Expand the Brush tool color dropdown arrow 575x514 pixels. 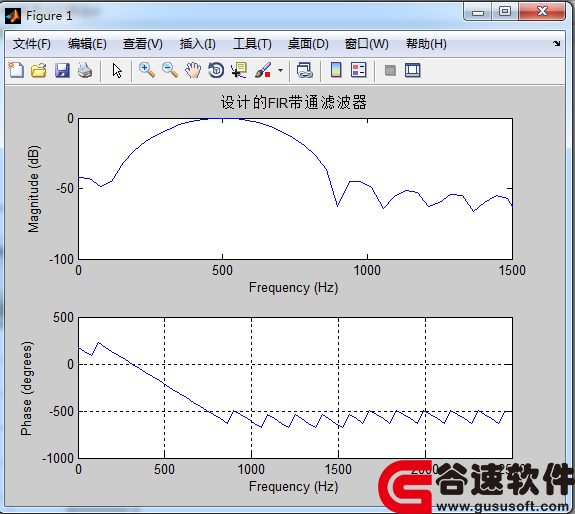pos(281,70)
